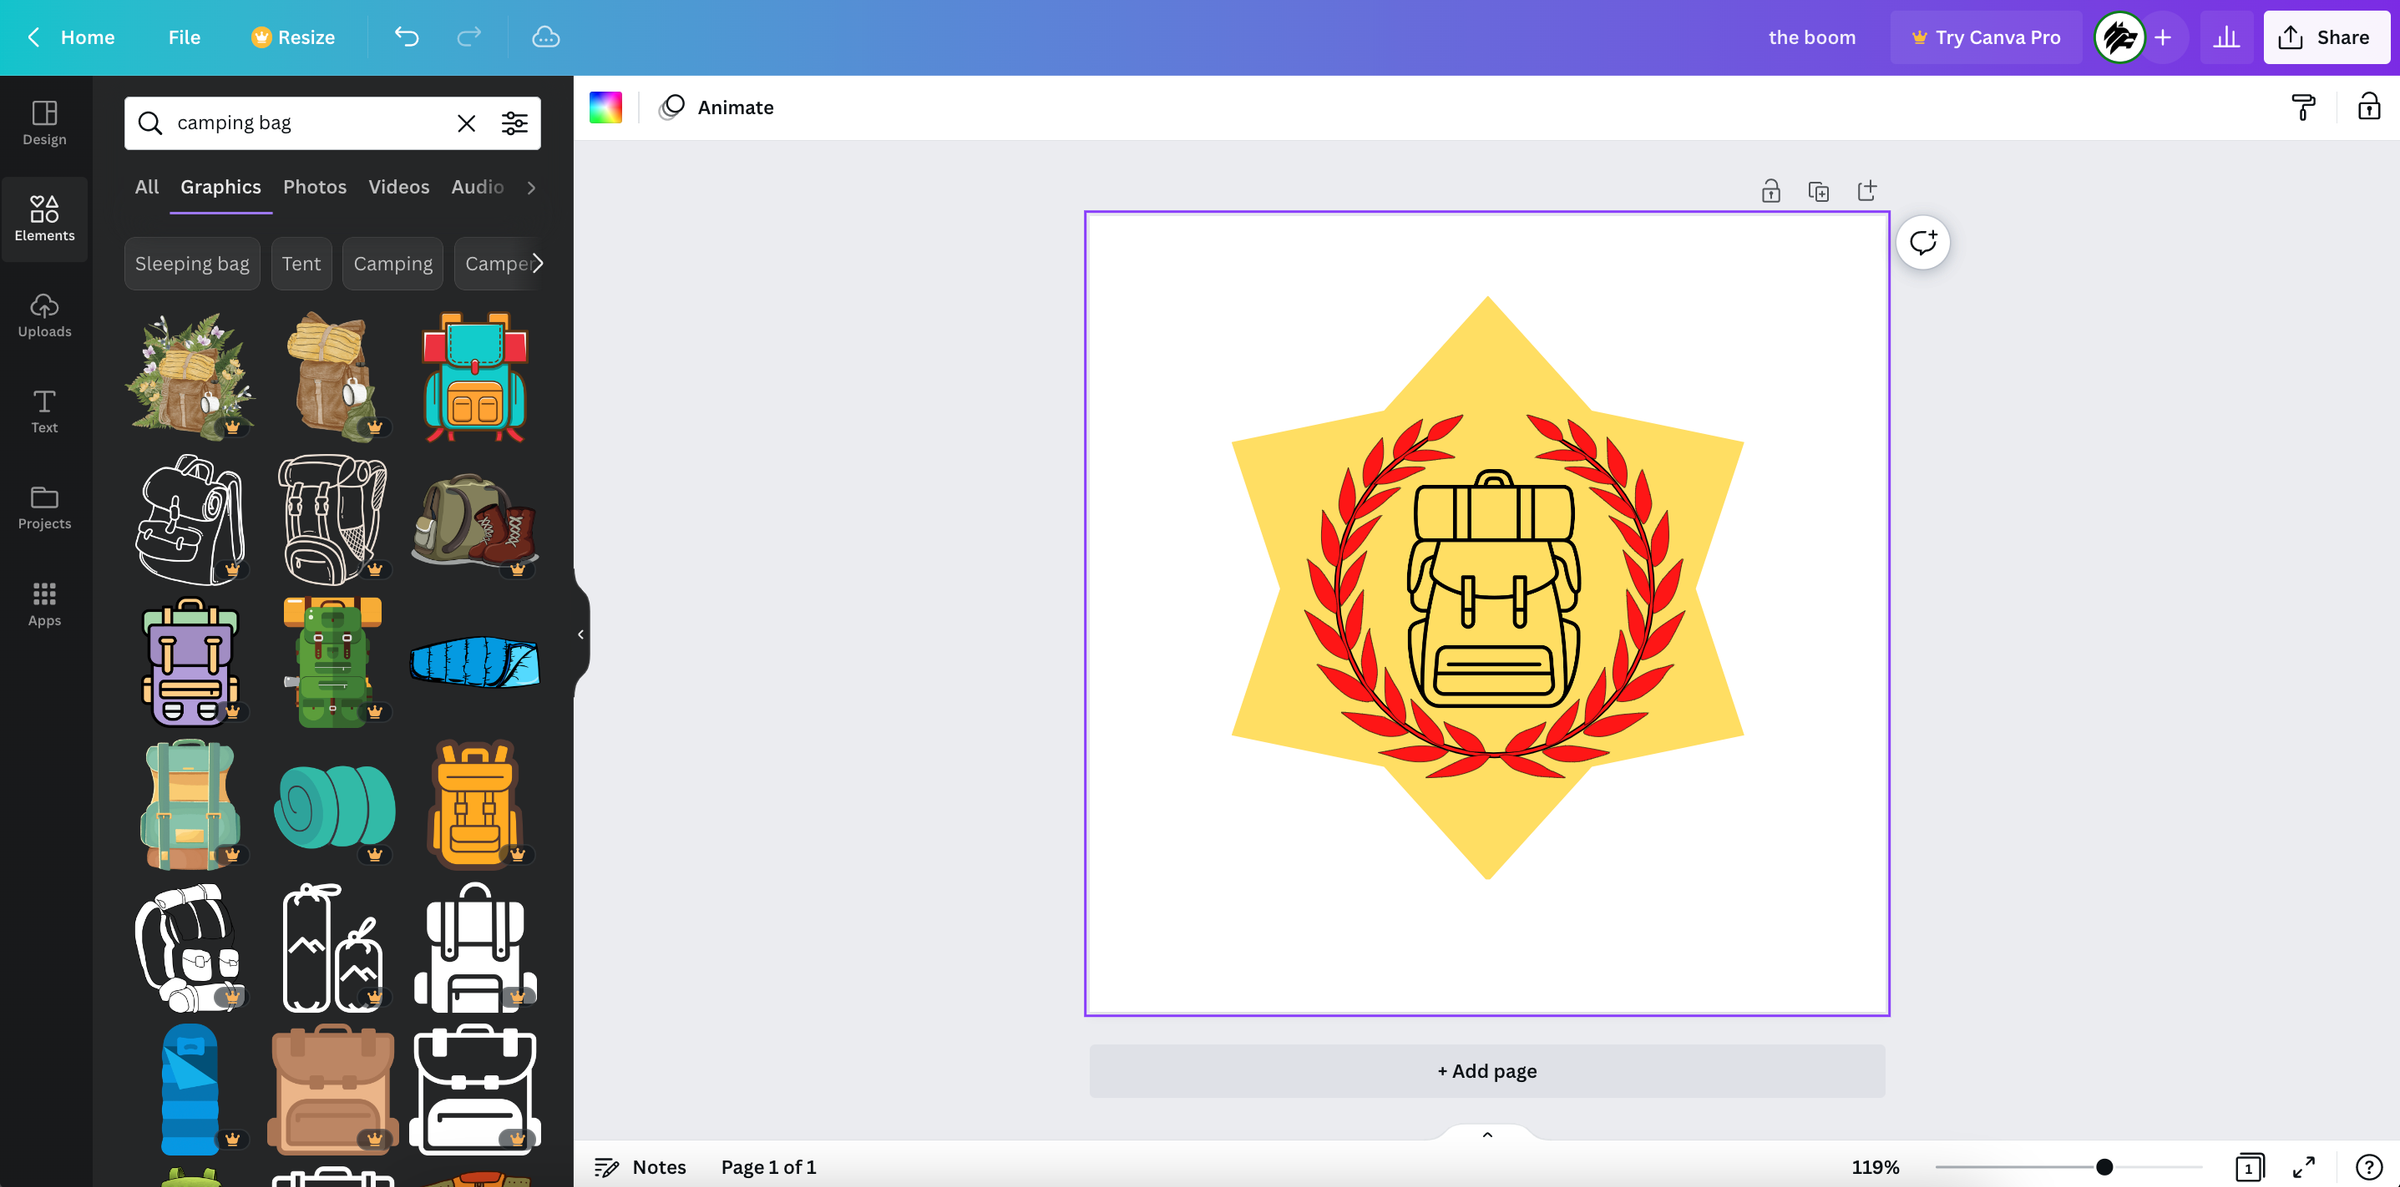Expand the search filter options
The image size is (2400, 1187).
click(x=514, y=122)
